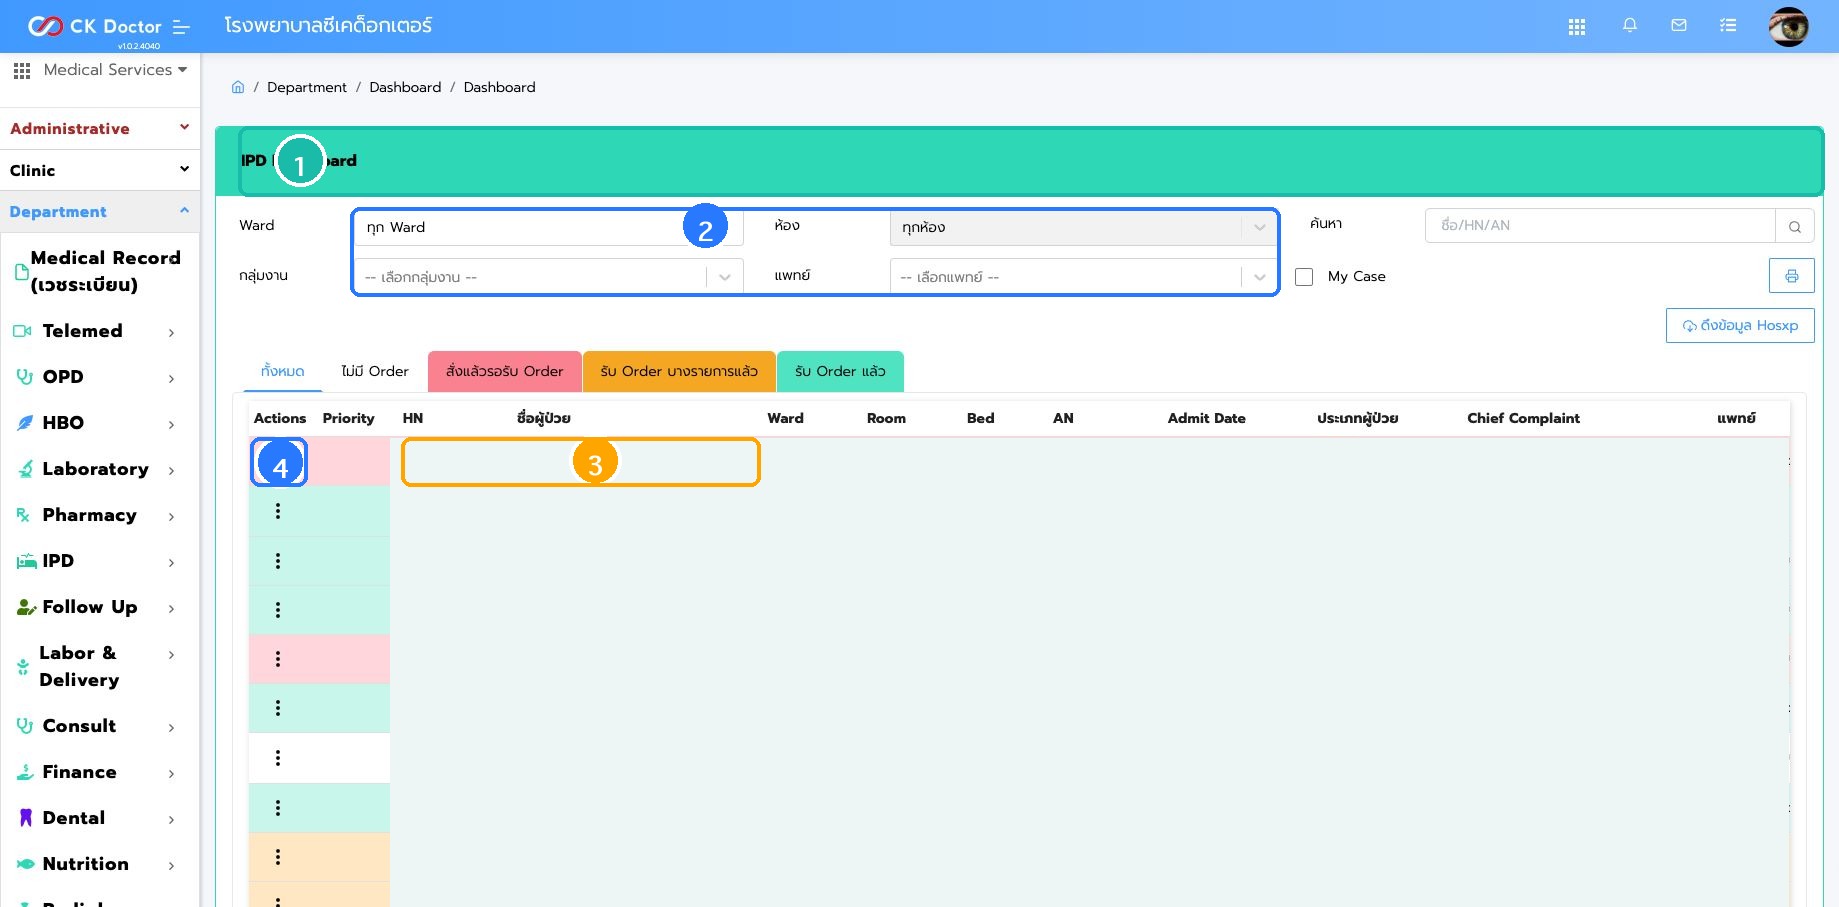Viewport: 1839px width, 907px height.
Task: Click the Labor & Delivery baby icon
Action: 23,666
